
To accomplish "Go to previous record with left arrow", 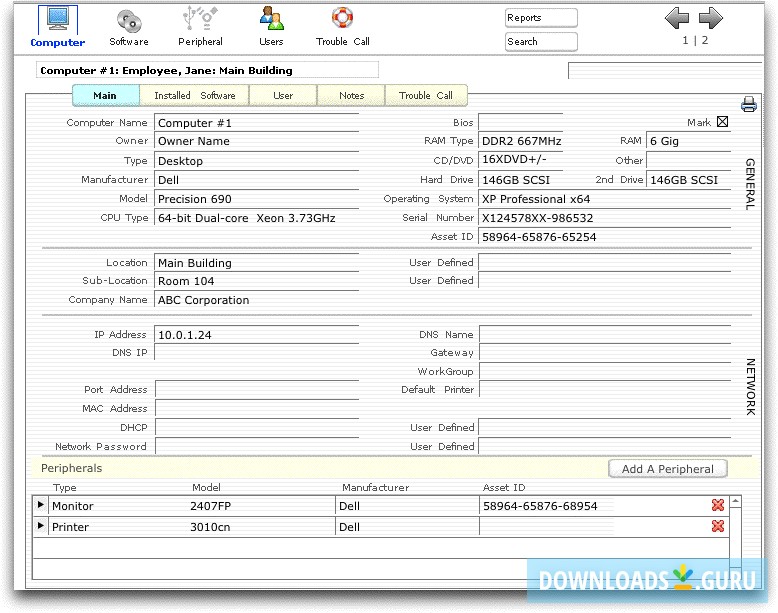I will point(677,18).
